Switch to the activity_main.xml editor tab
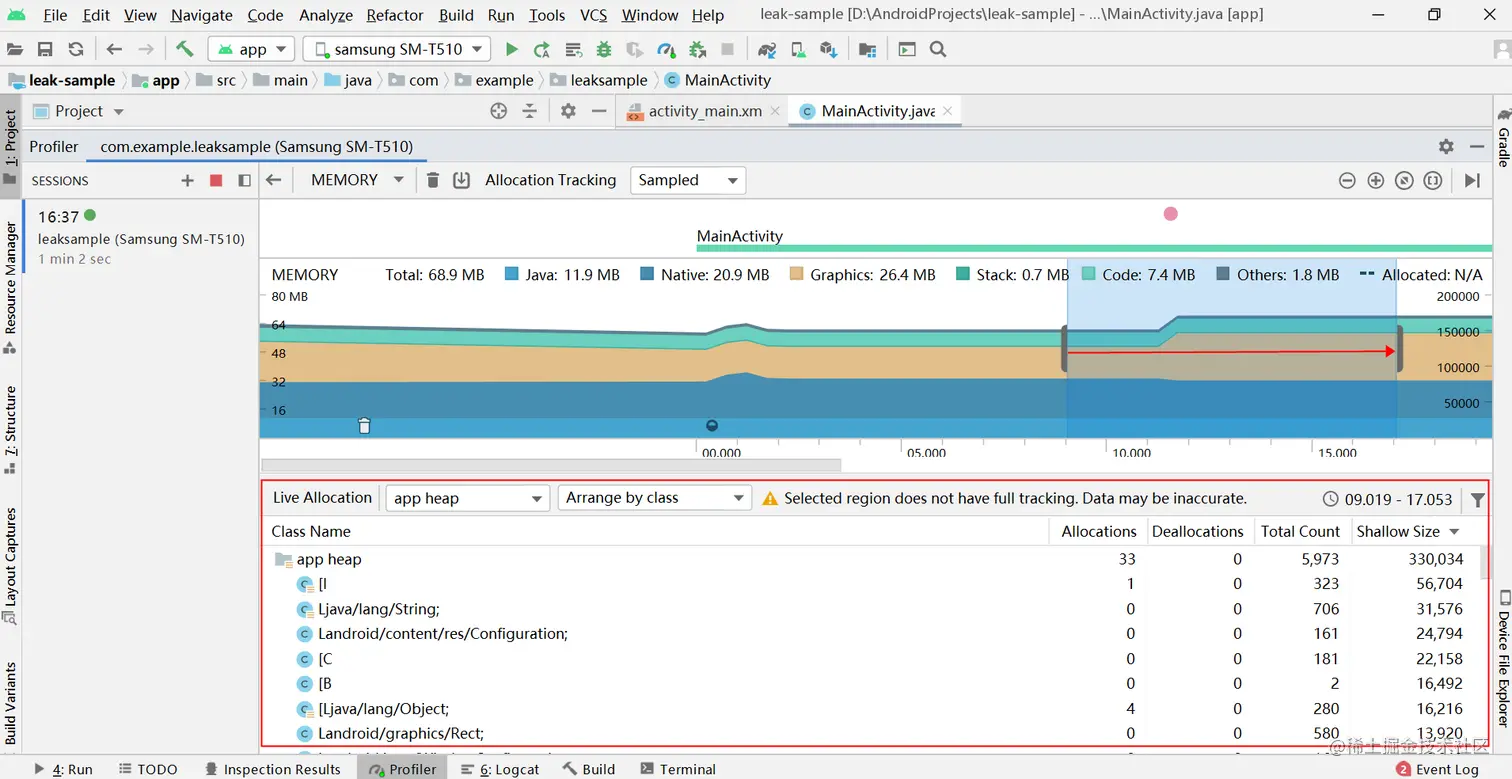1512x779 pixels. (x=705, y=111)
